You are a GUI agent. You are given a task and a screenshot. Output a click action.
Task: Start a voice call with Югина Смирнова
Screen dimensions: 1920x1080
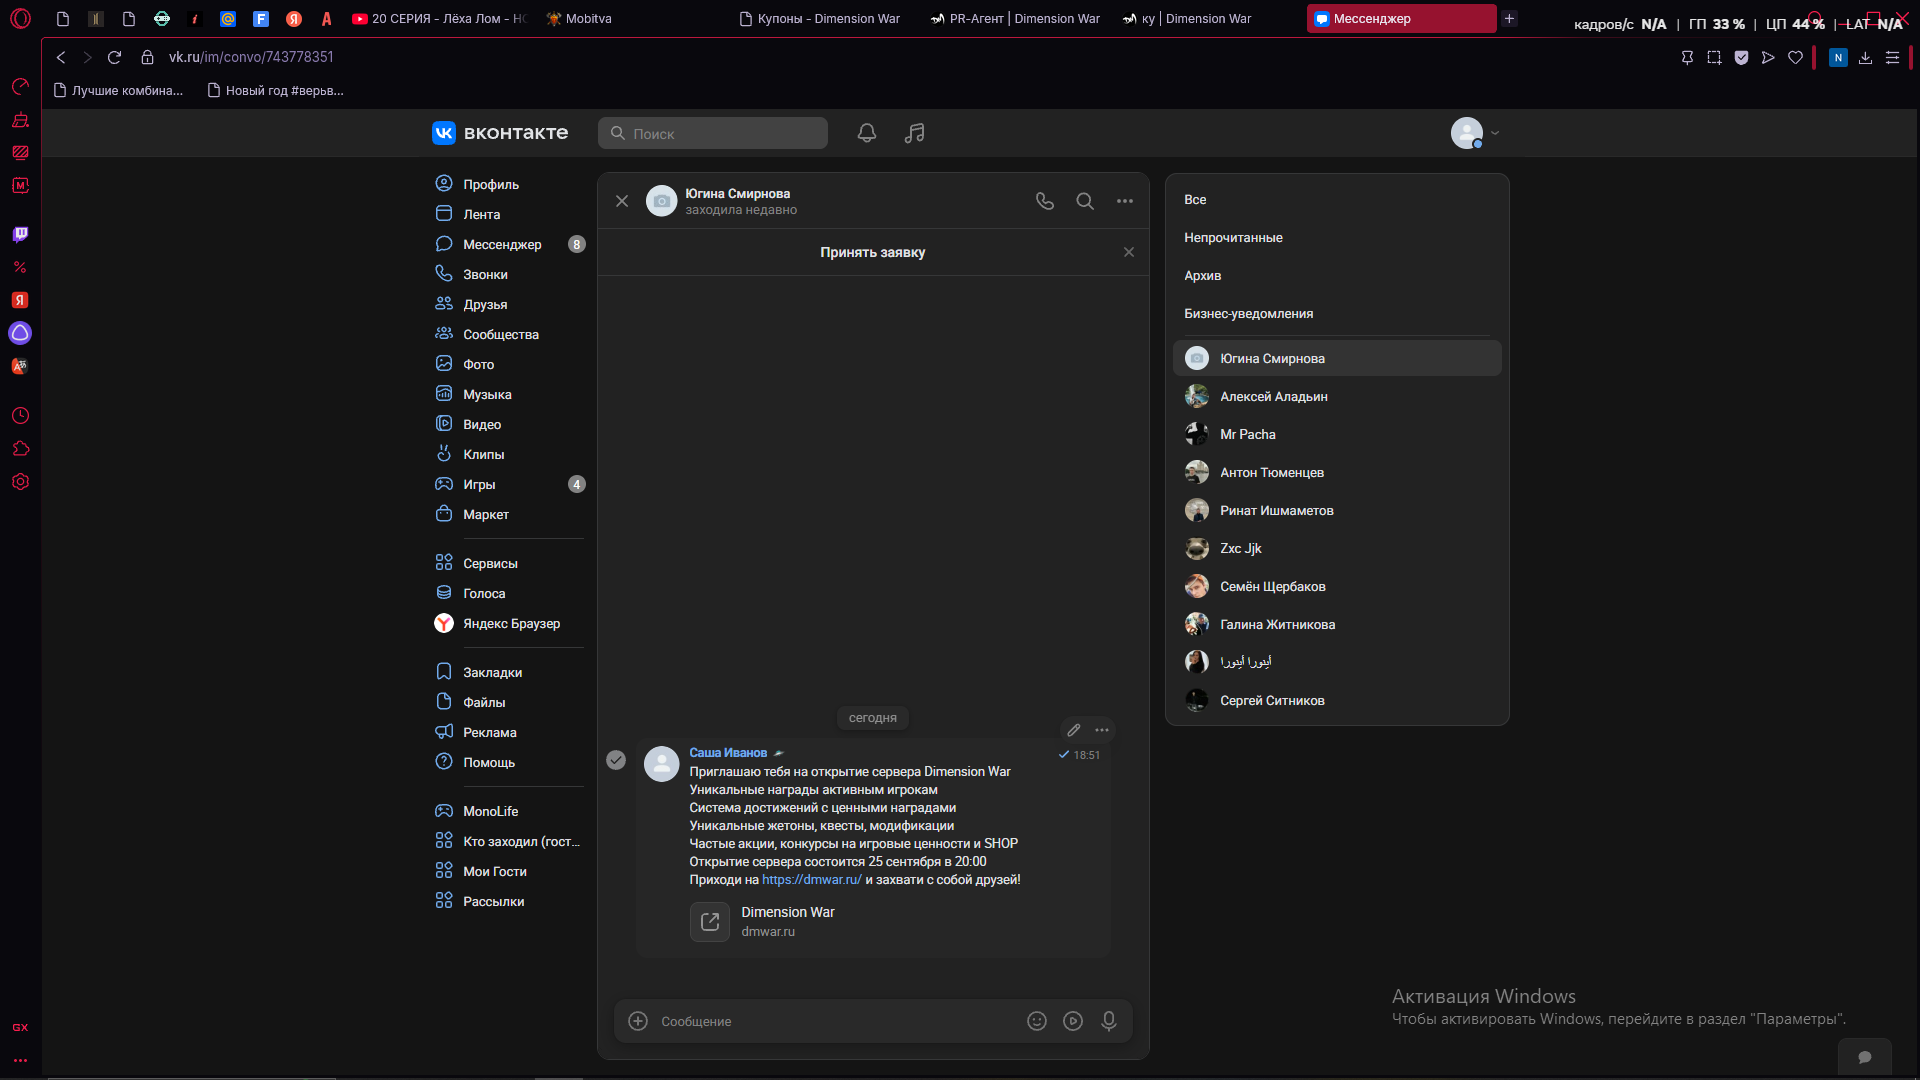tap(1045, 201)
